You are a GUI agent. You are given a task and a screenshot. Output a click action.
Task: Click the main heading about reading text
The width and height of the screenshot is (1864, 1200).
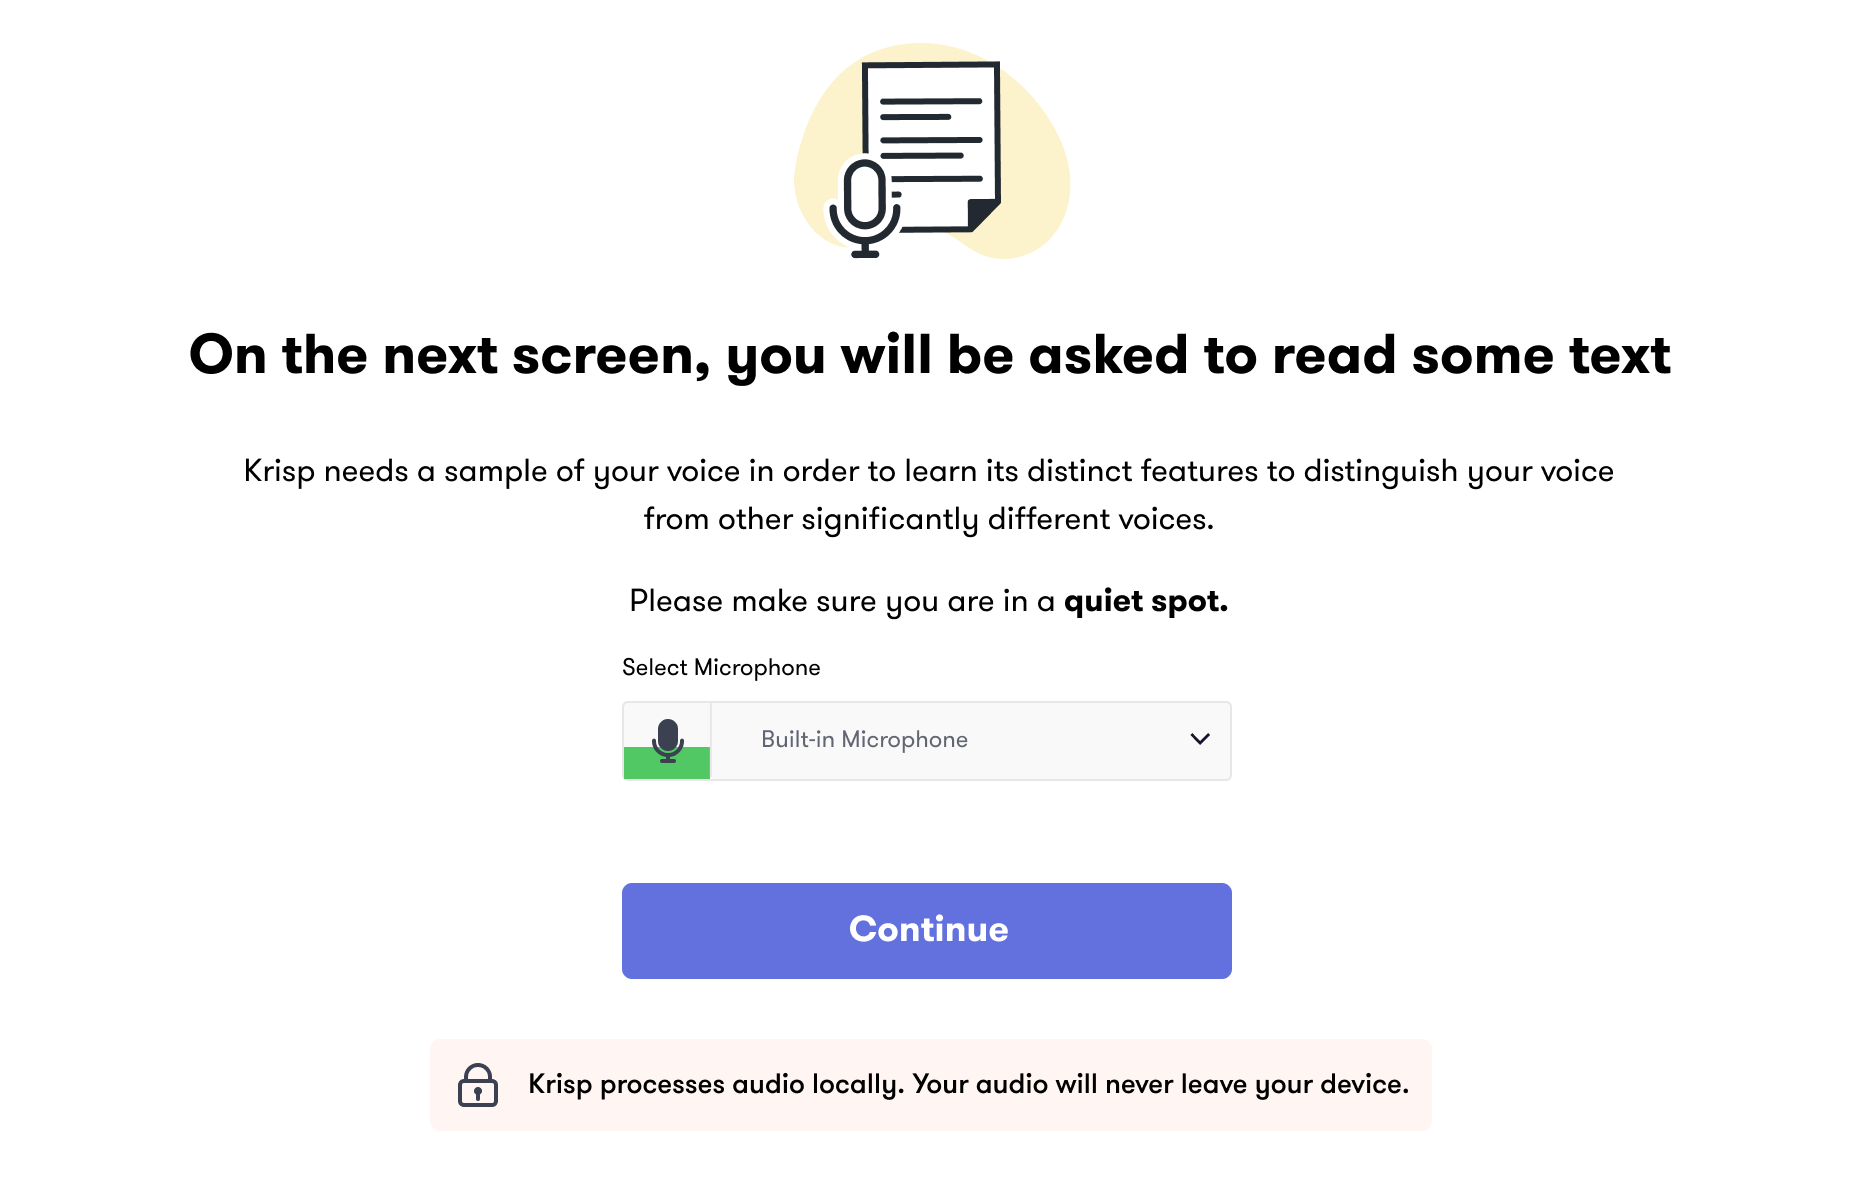[930, 355]
